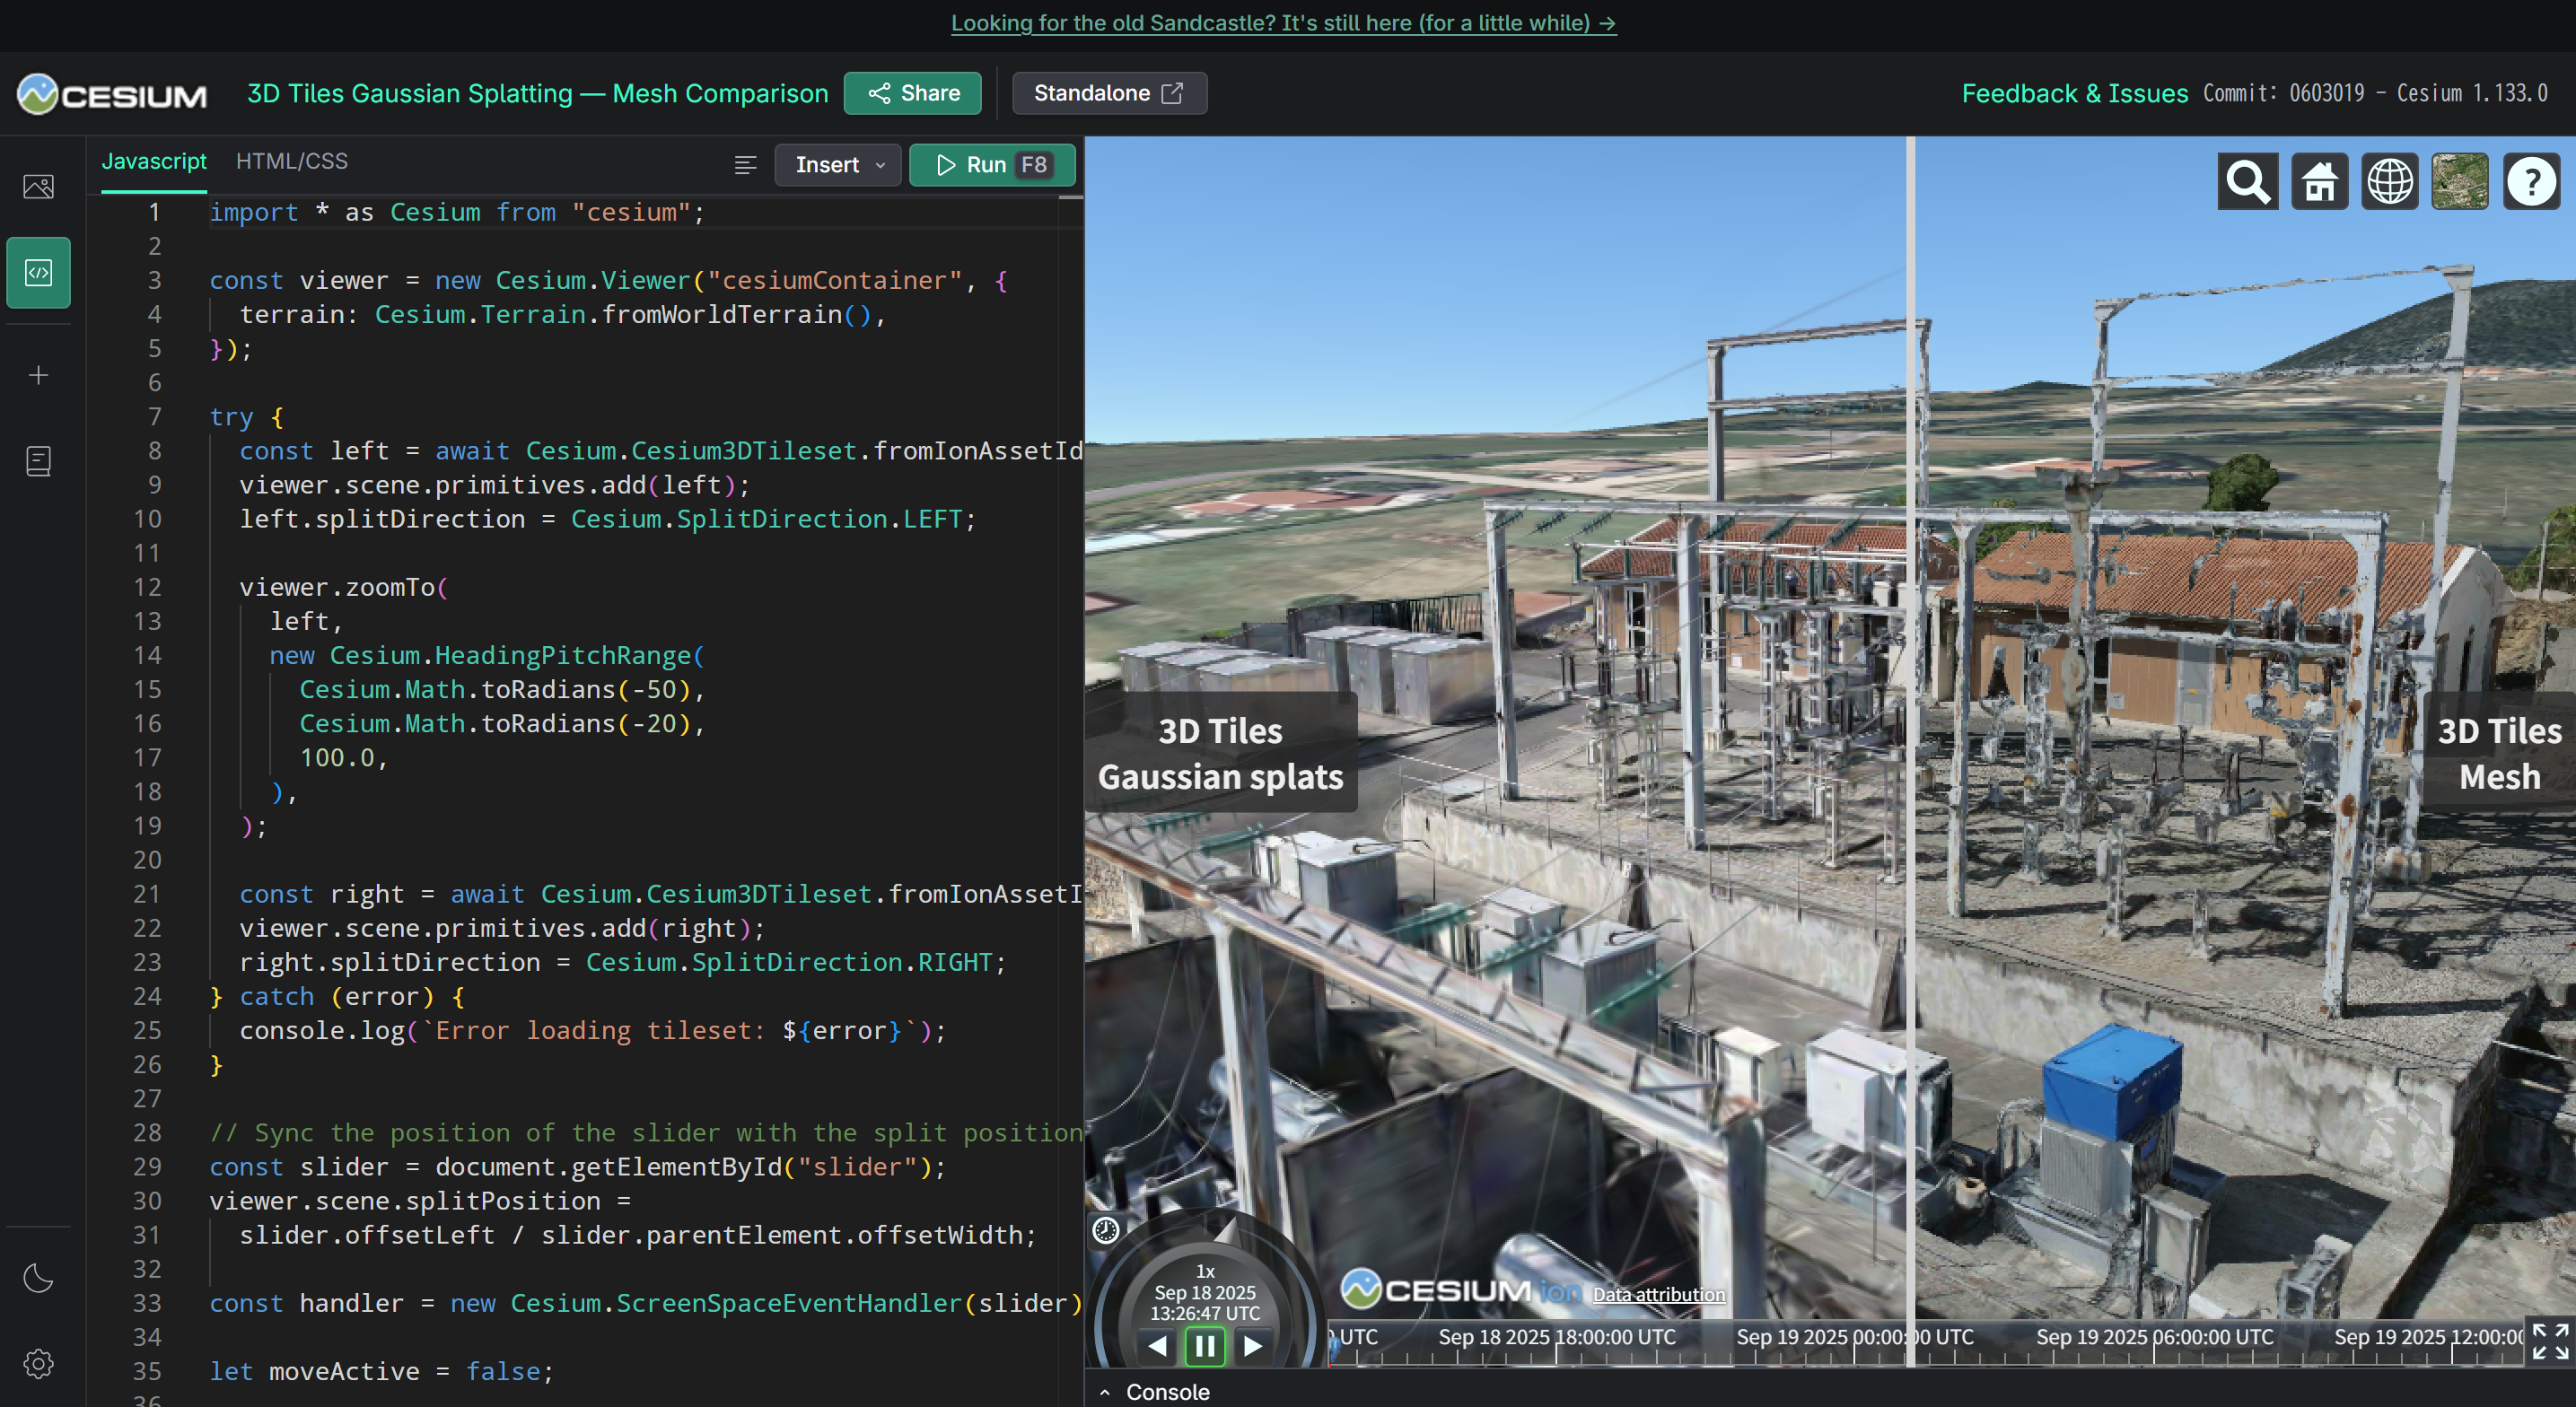The height and width of the screenshot is (1407, 2576).
Task: Toggle dark mode with the moon icon
Action: click(x=38, y=1277)
